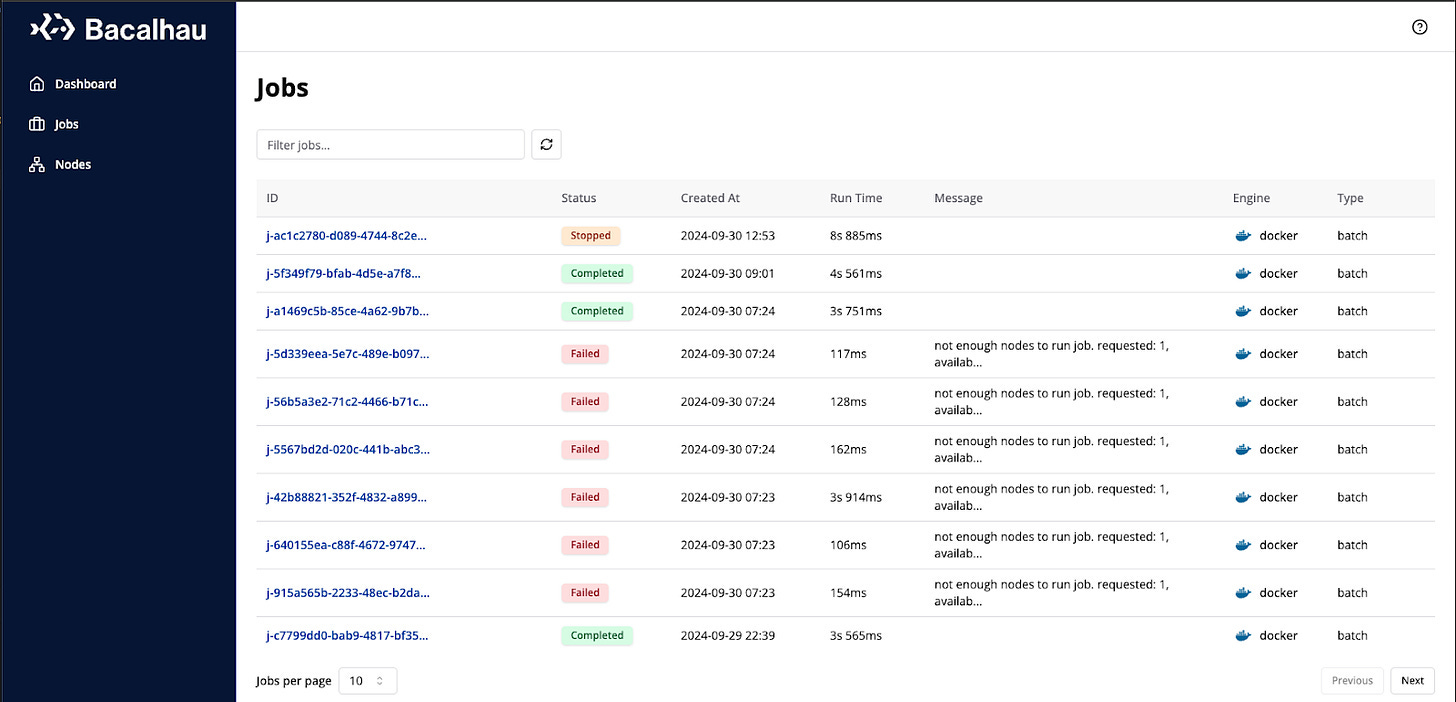Click the Bacalhau logo icon
The width and height of the screenshot is (1456, 702).
(52, 29)
